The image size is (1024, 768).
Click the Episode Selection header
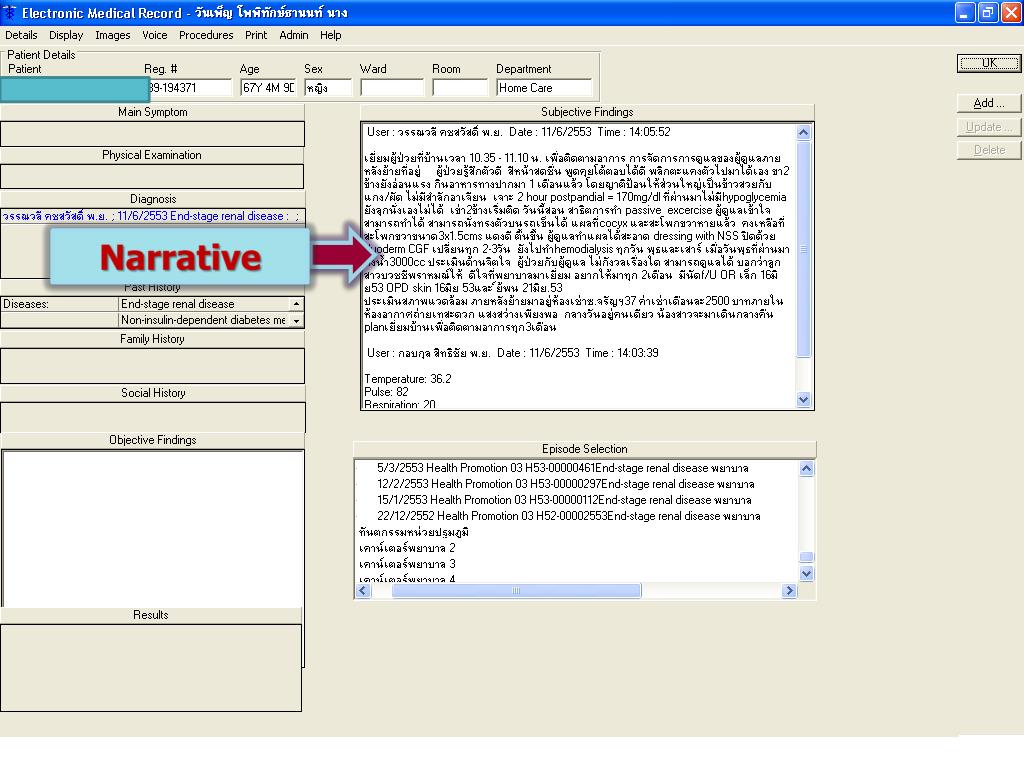584,449
